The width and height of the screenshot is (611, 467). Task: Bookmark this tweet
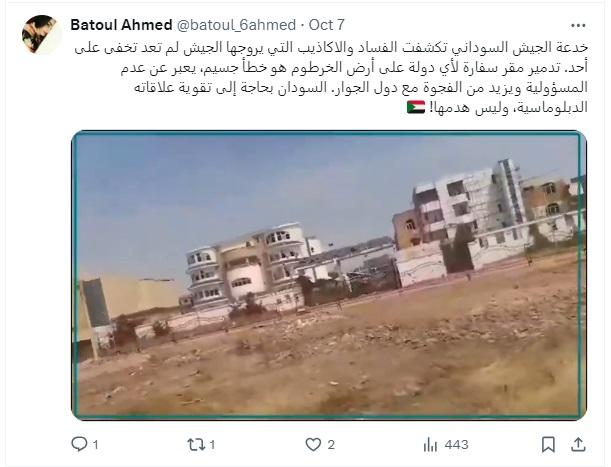click(x=548, y=444)
